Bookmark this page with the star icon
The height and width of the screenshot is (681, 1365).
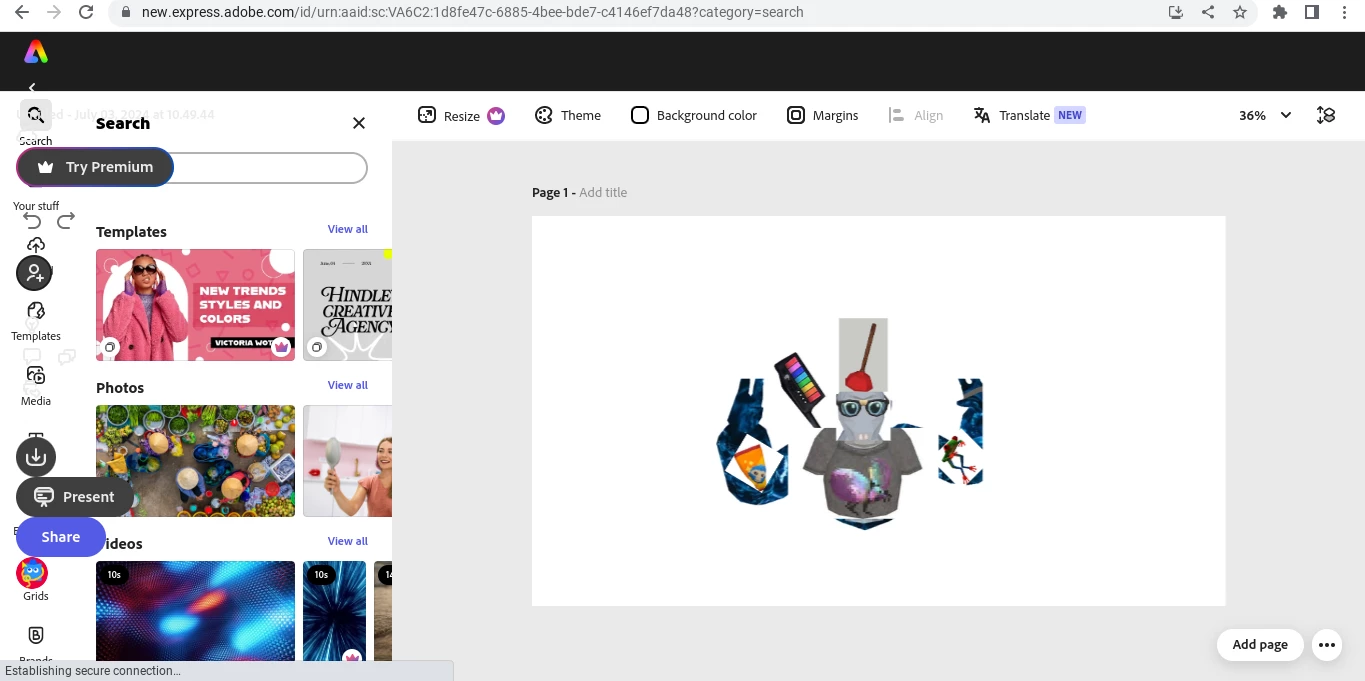click(1240, 12)
